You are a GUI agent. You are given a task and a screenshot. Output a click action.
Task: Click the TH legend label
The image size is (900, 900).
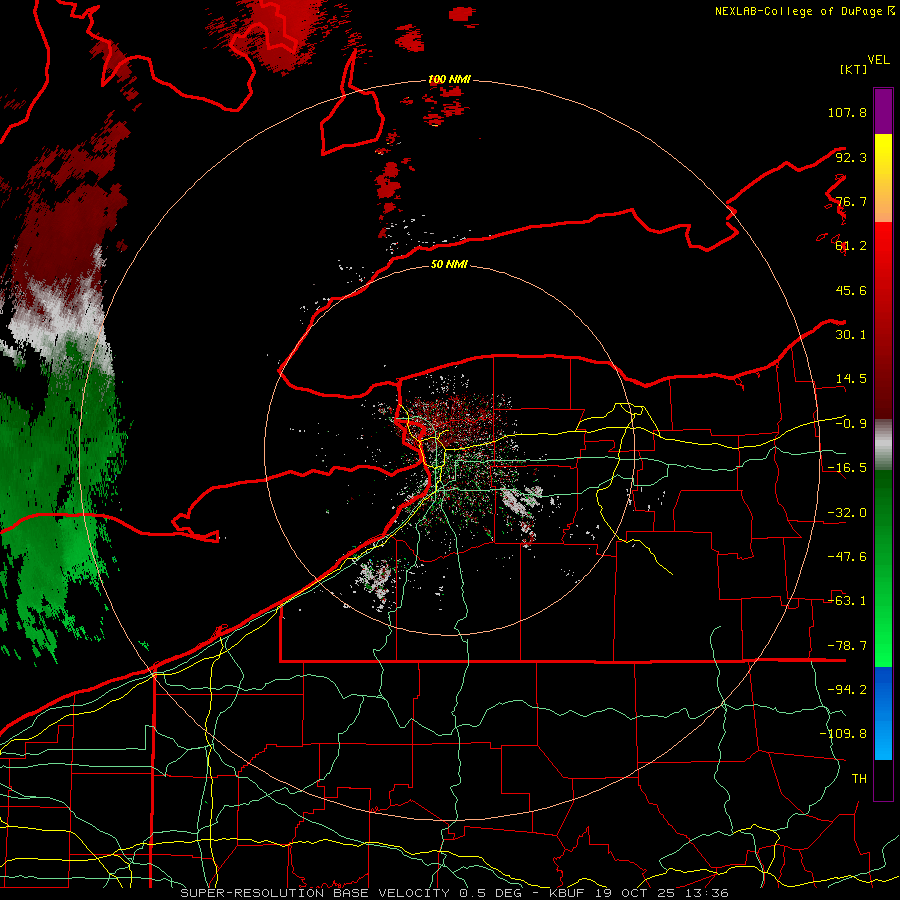(x=859, y=778)
